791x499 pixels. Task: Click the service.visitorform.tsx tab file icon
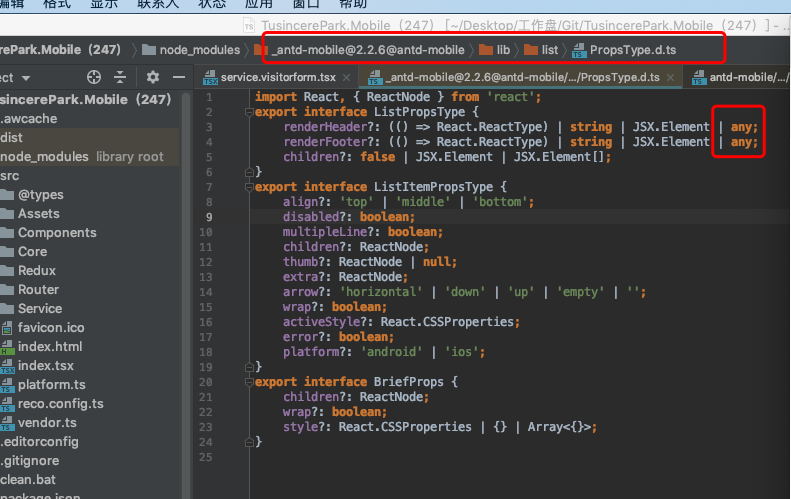coord(210,78)
